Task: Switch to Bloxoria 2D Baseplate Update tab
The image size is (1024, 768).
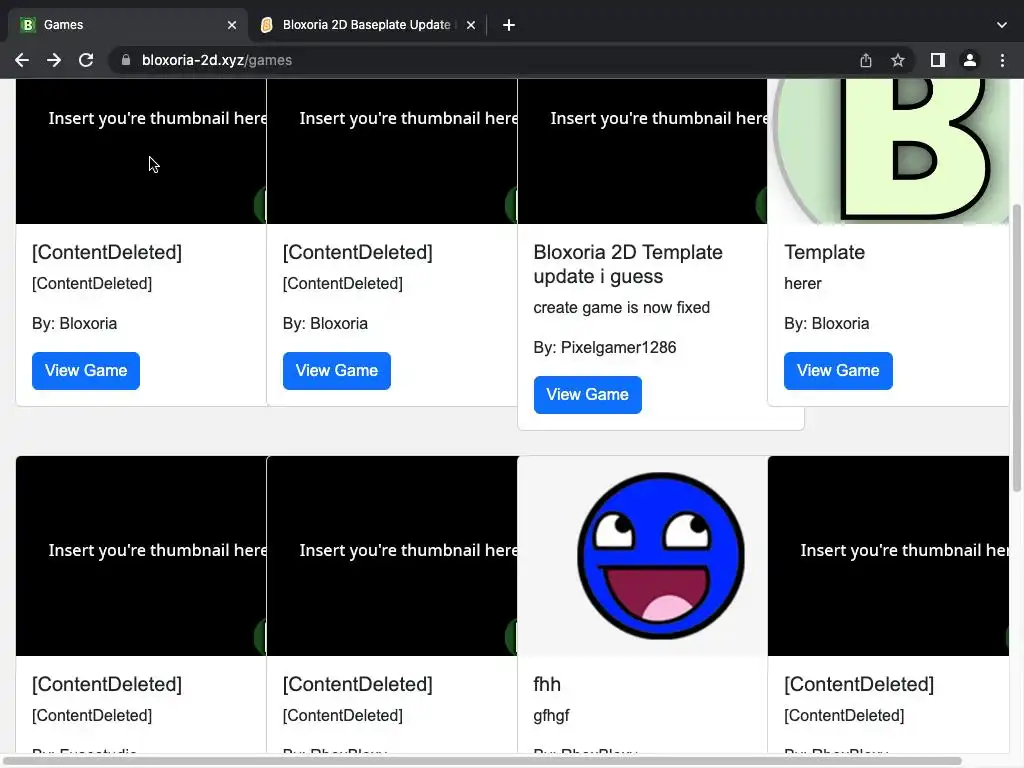Action: tap(368, 25)
